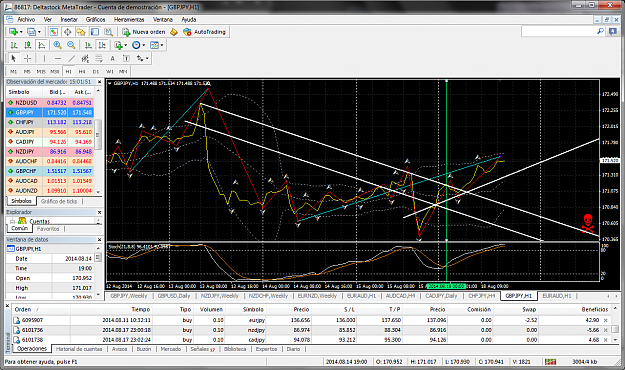Open the indicators list dropdown
This screenshot has height=370, width=625.
point(120,45)
